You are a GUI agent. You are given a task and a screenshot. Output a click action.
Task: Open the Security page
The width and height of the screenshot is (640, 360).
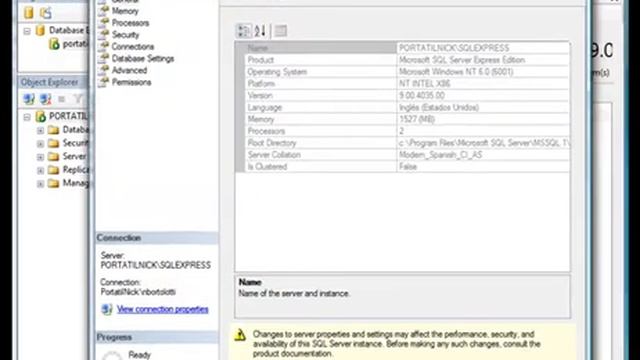pyautogui.click(x=125, y=35)
